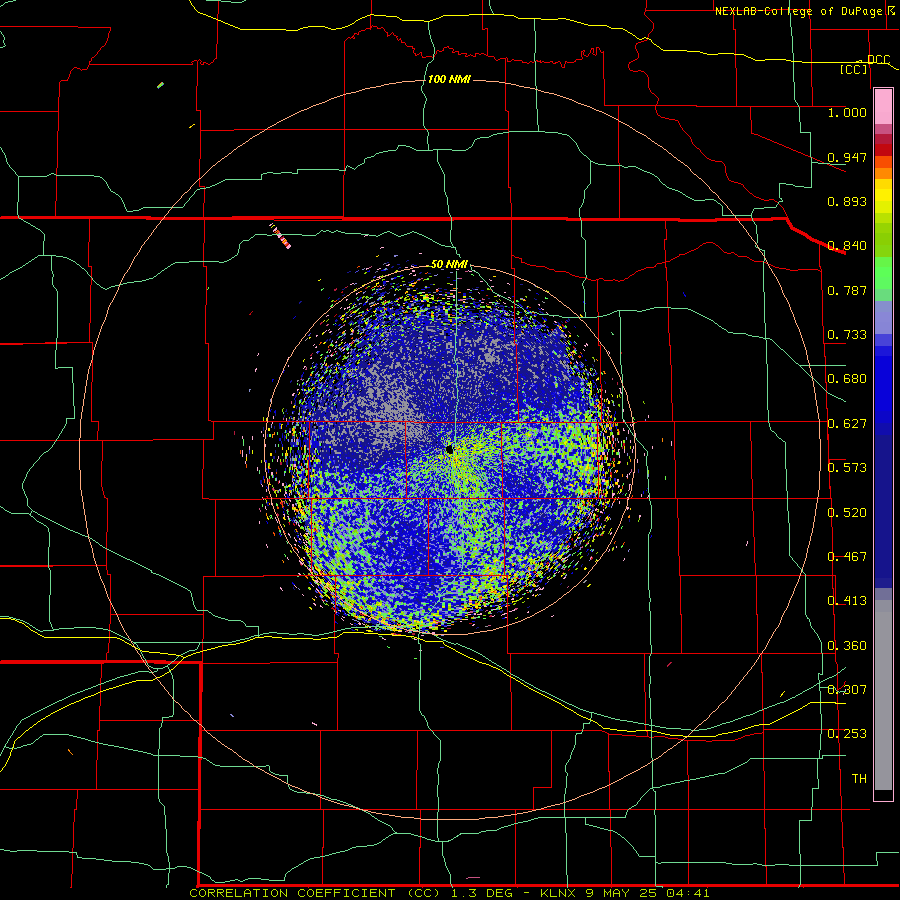Pick the red segment of the color bar
Viewport: 900px width, 900px height.
(883, 150)
